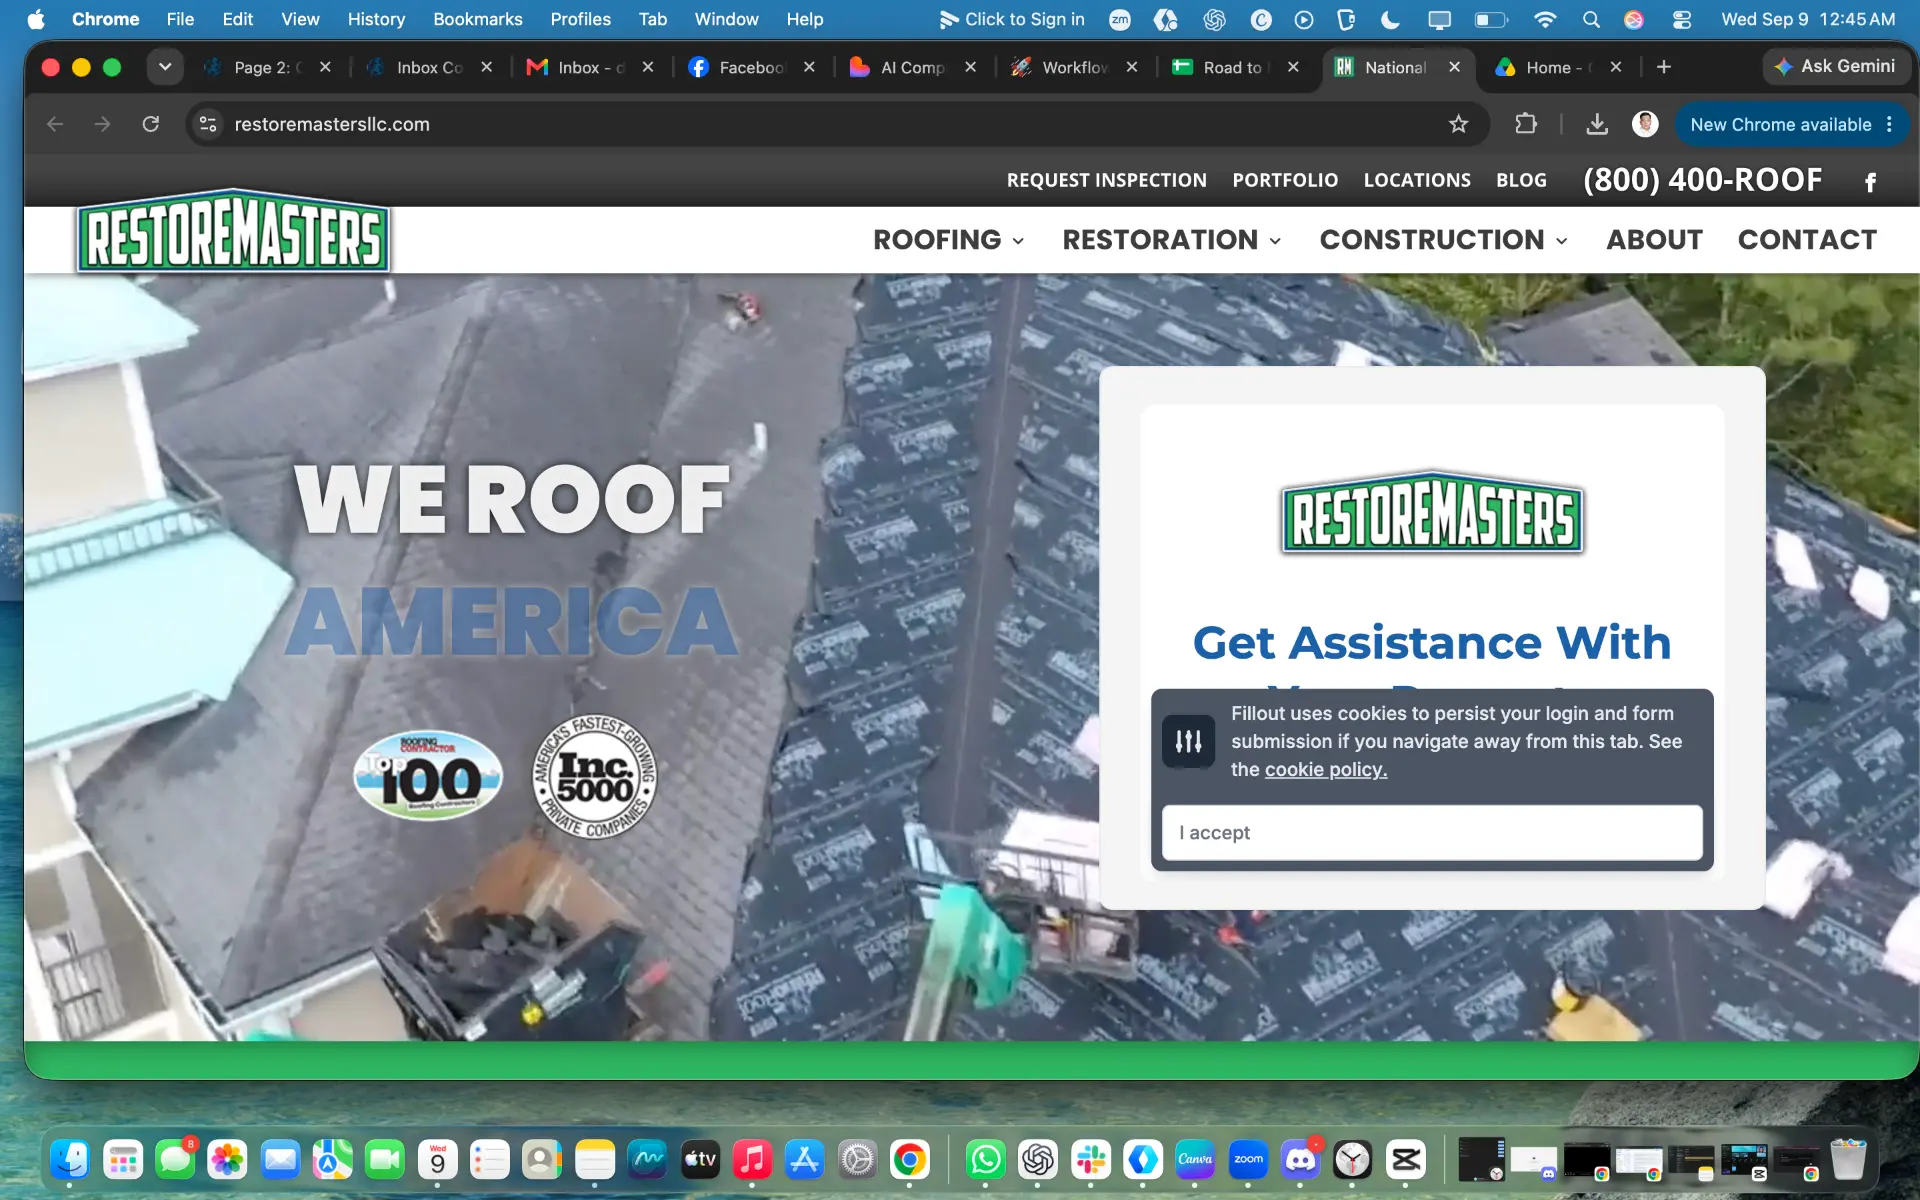Open Control Center in the menu bar
1920x1200 pixels.
tap(1681, 19)
